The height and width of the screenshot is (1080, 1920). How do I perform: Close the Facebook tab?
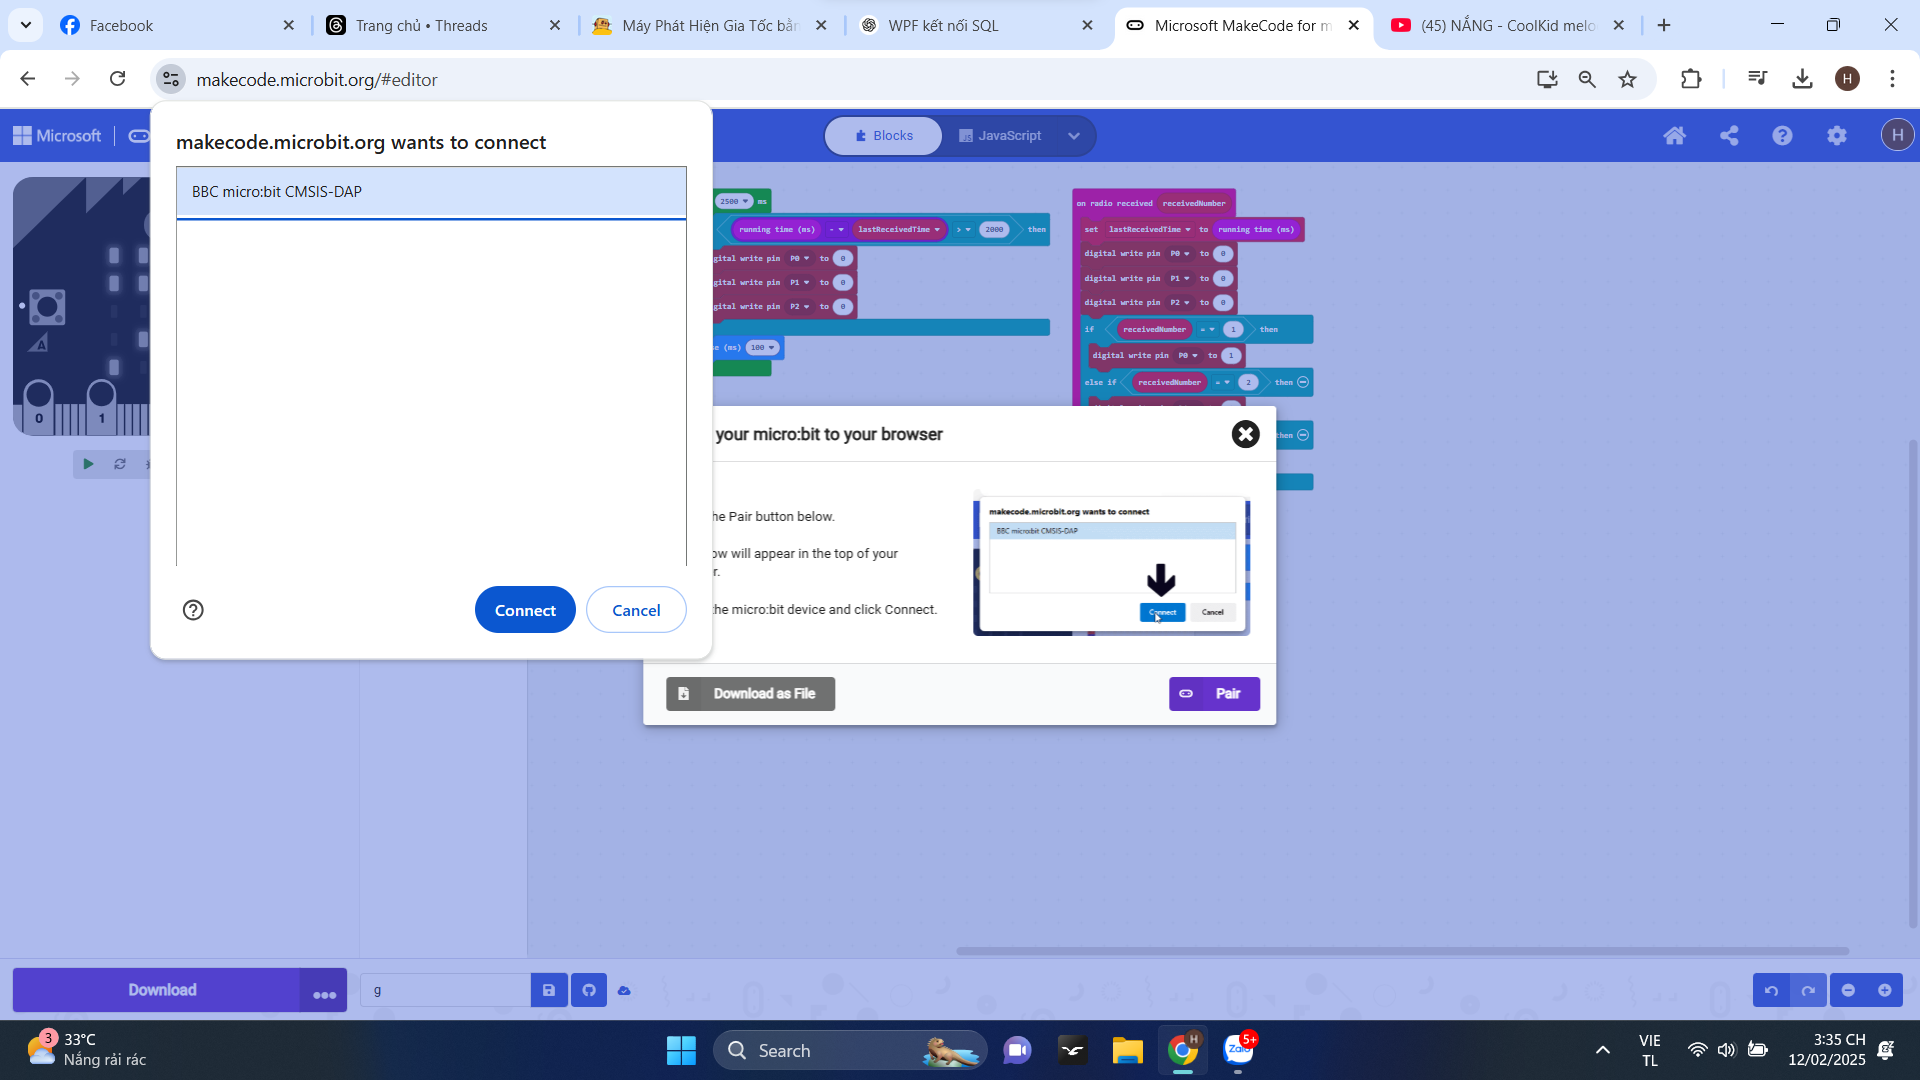[289, 26]
